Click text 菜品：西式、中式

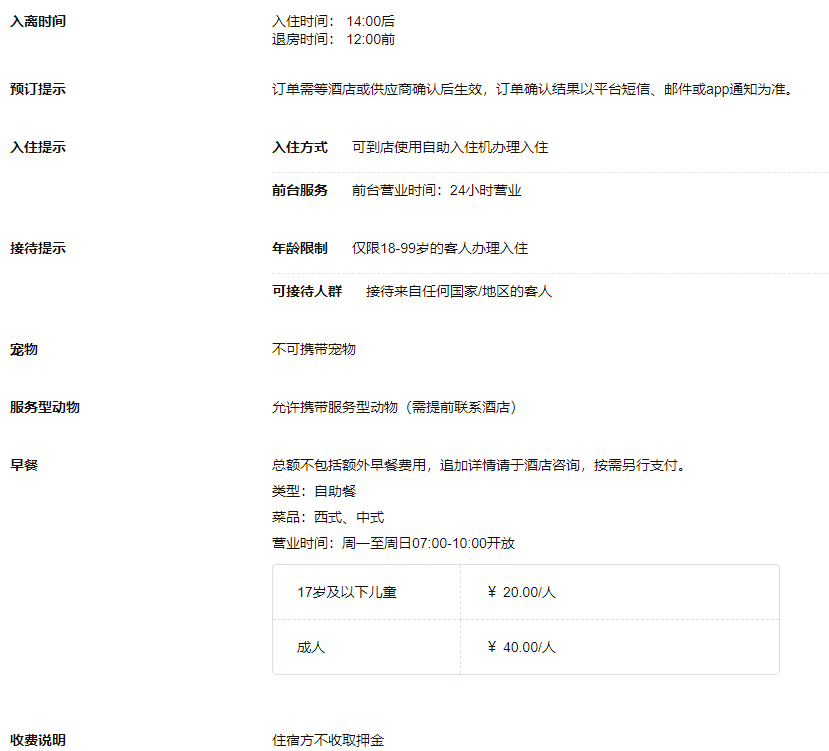coord(328,517)
